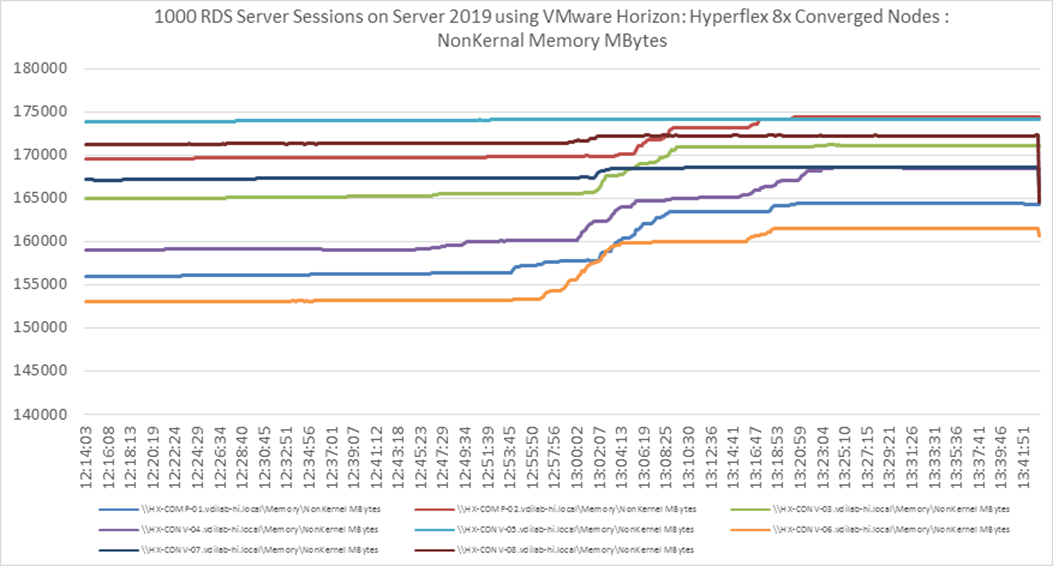Click the 13:16:47 time axis label
The height and width of the screenshot is (566, 1053).
click(x=756, y=457)
